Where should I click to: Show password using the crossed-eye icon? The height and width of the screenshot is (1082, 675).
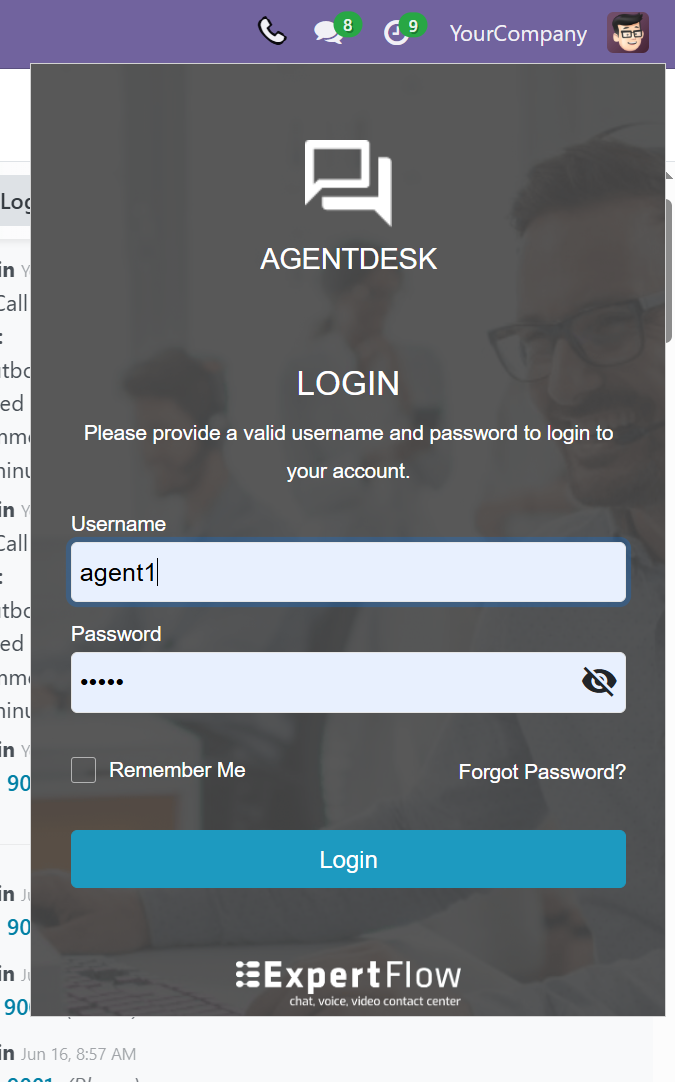tap(598, 682)
